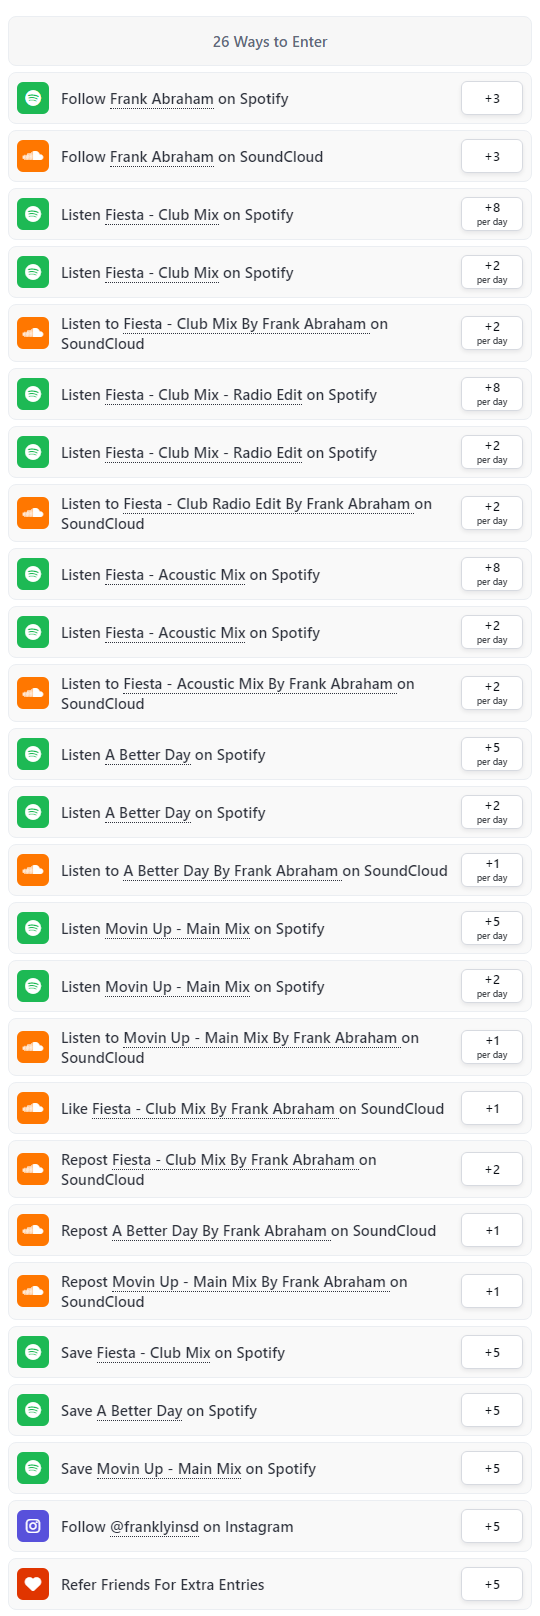Click SoundCloud icon for Repost A Better Day
Screen dimensions: 540x1616
click(x=33, y=1230)
